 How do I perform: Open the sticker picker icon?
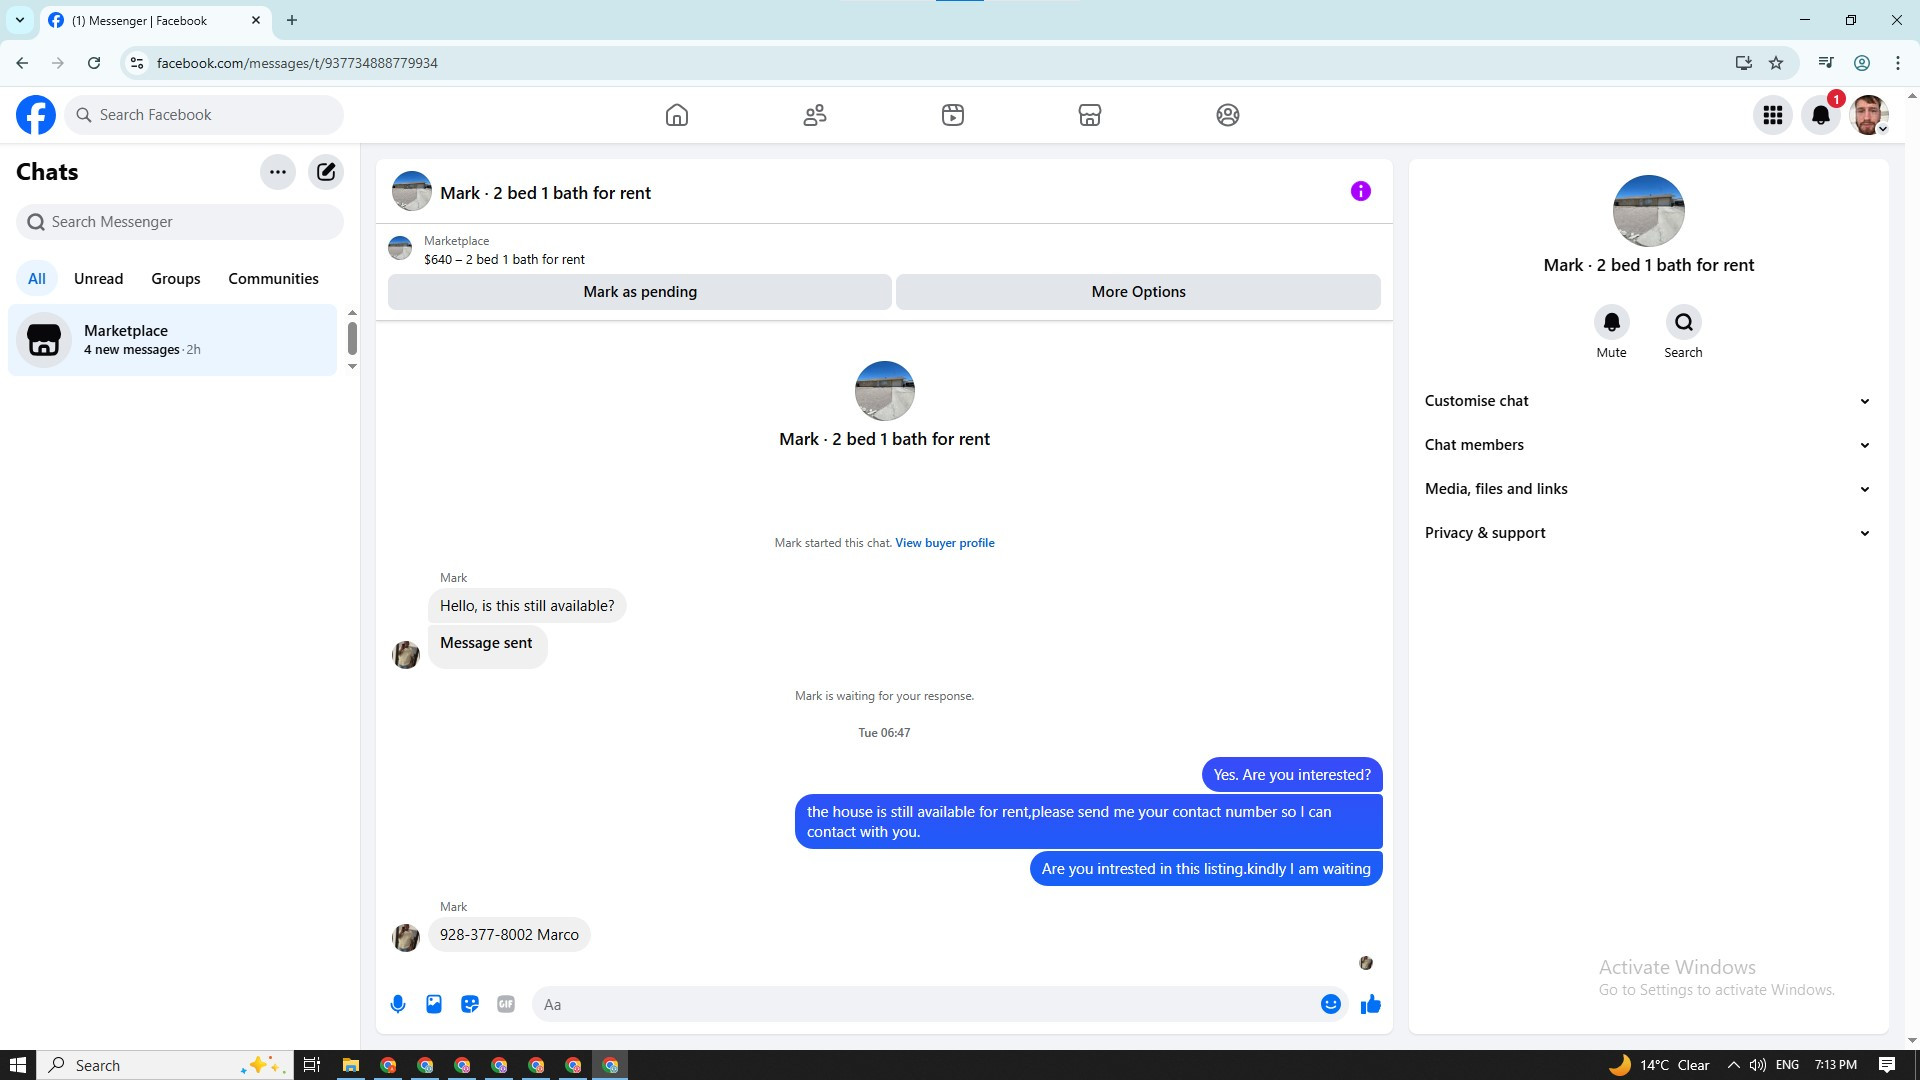(470, 1004)
